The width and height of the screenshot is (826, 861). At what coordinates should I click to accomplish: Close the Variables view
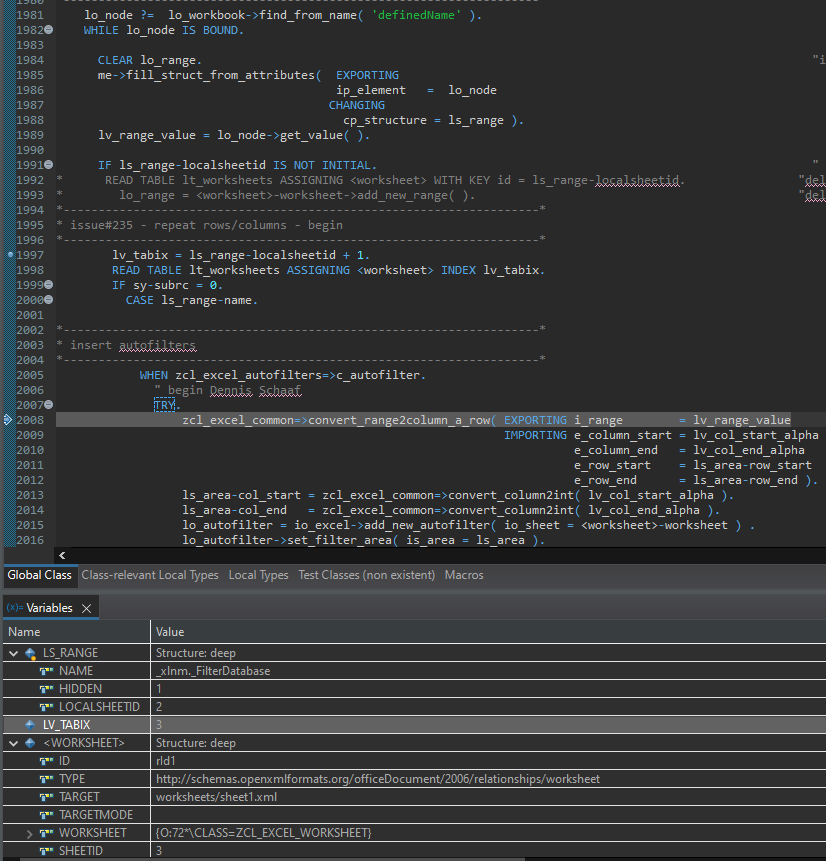tap(85, 606)
